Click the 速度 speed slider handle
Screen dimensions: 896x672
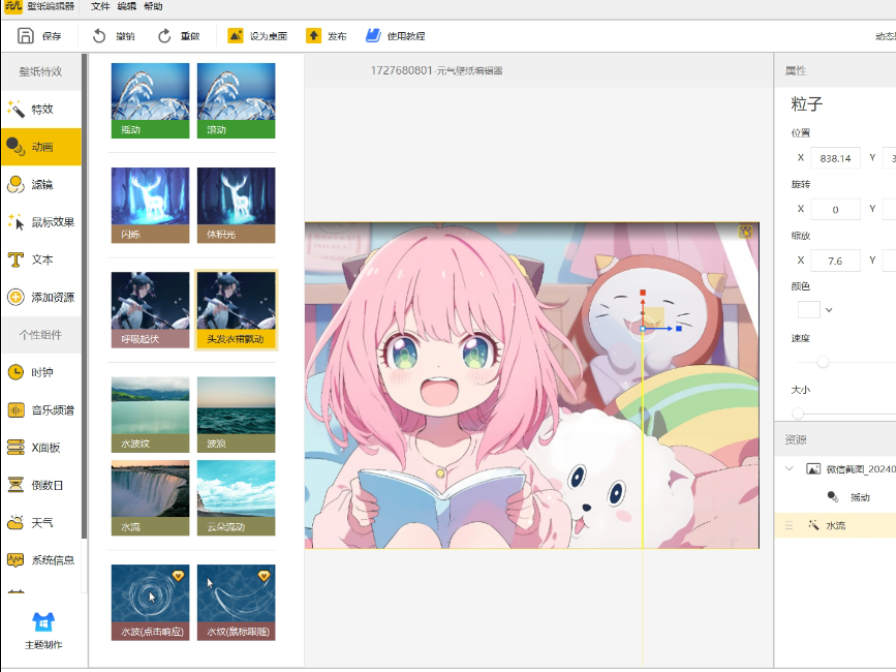tap(823, 362)
